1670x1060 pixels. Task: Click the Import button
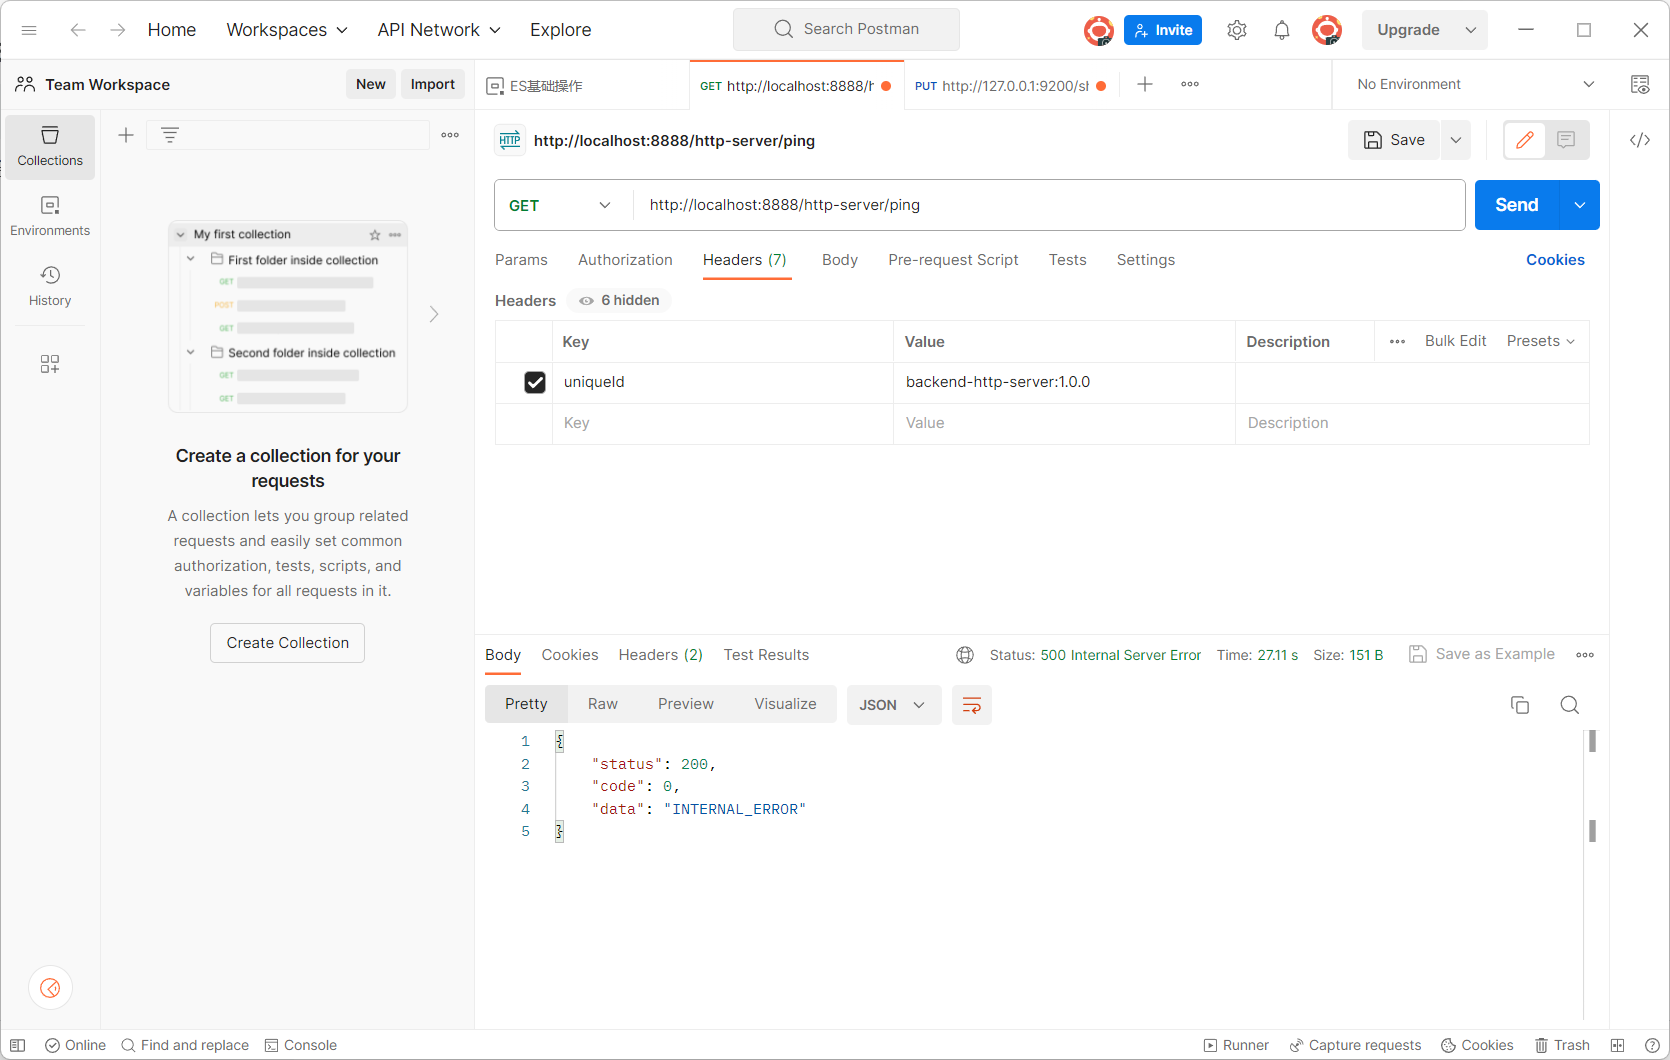433,84
